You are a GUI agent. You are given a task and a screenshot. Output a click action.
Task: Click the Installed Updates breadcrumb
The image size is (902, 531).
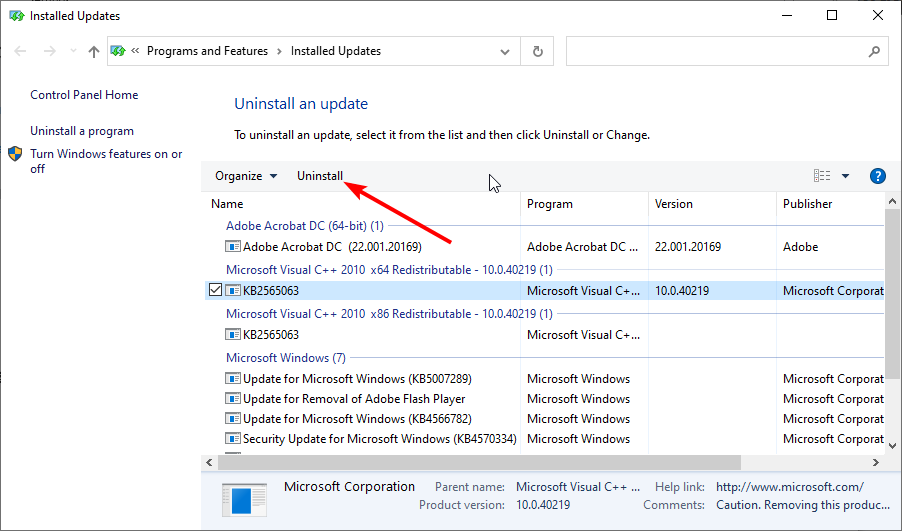pos(335,51)
